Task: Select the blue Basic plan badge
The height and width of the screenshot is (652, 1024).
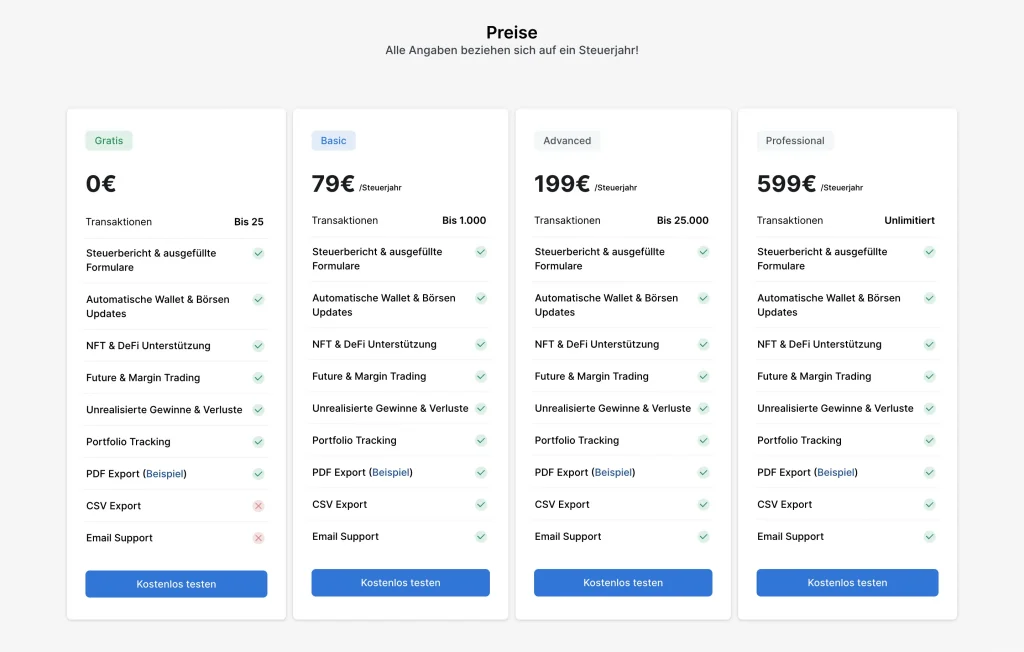Action: point(334,141)
